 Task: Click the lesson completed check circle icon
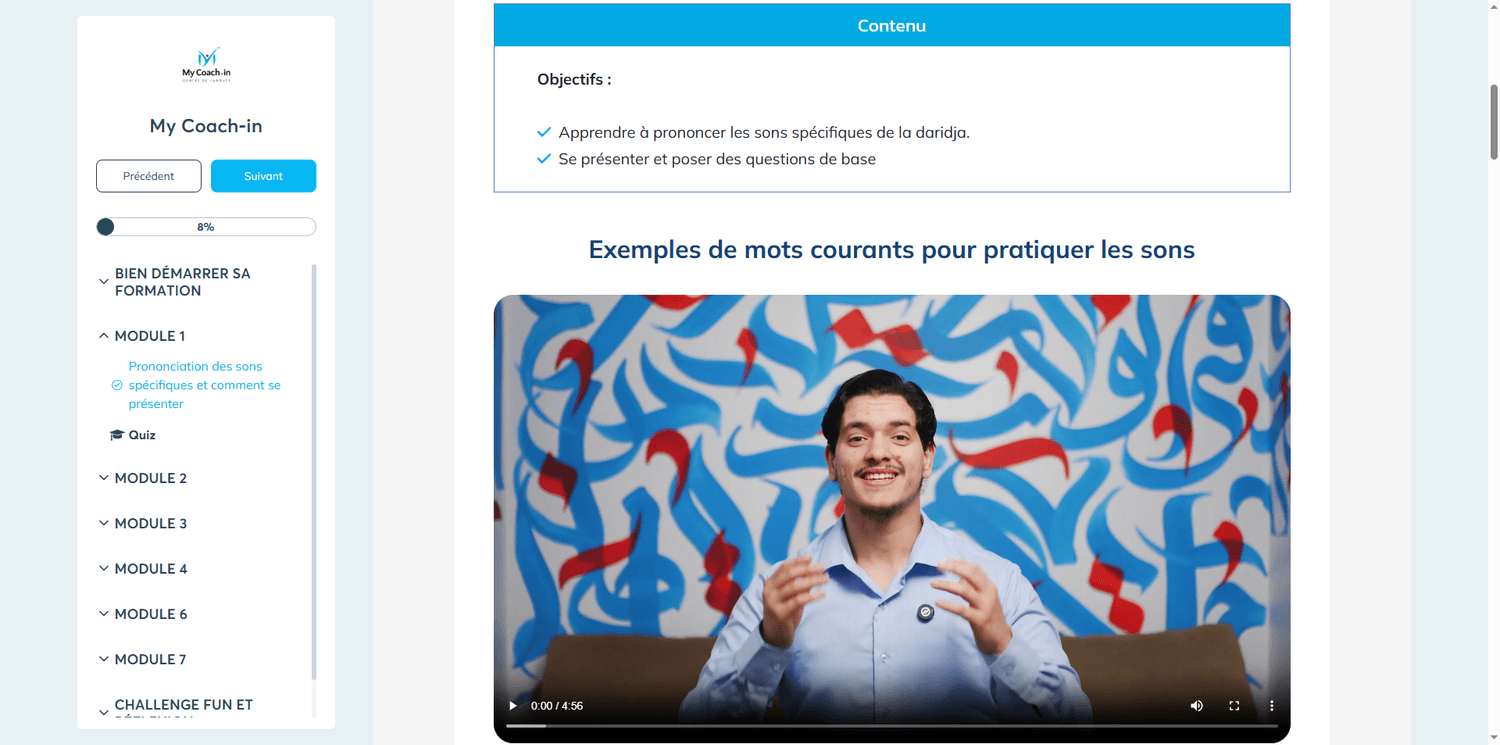point(117,385)
